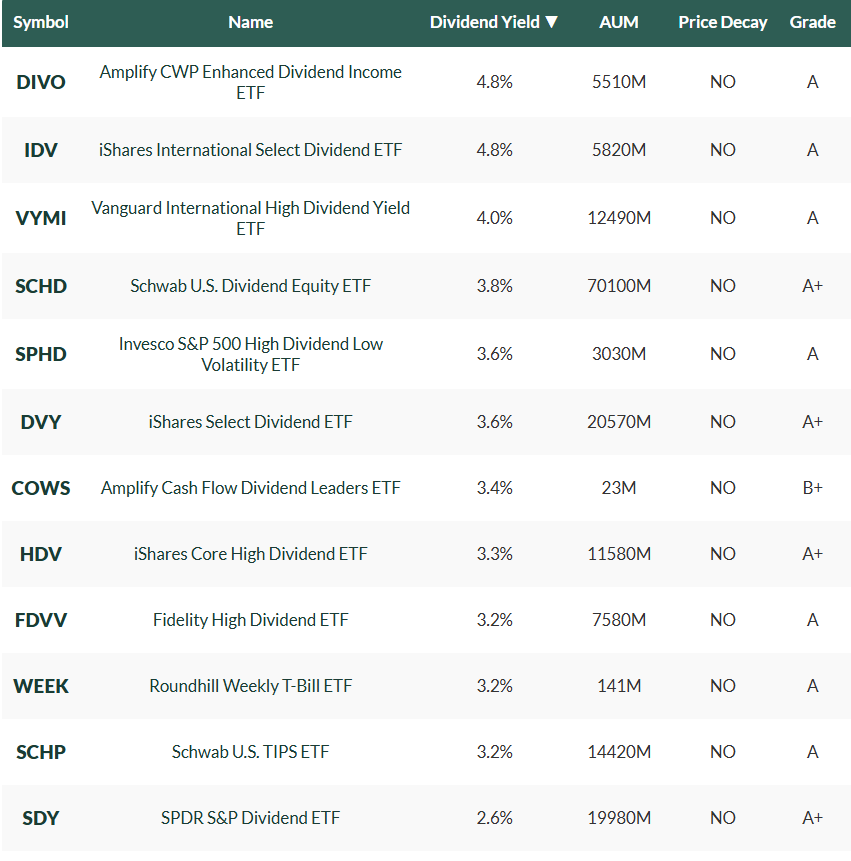Select iShares International Select Dividend ETF name

pos(250,150)
